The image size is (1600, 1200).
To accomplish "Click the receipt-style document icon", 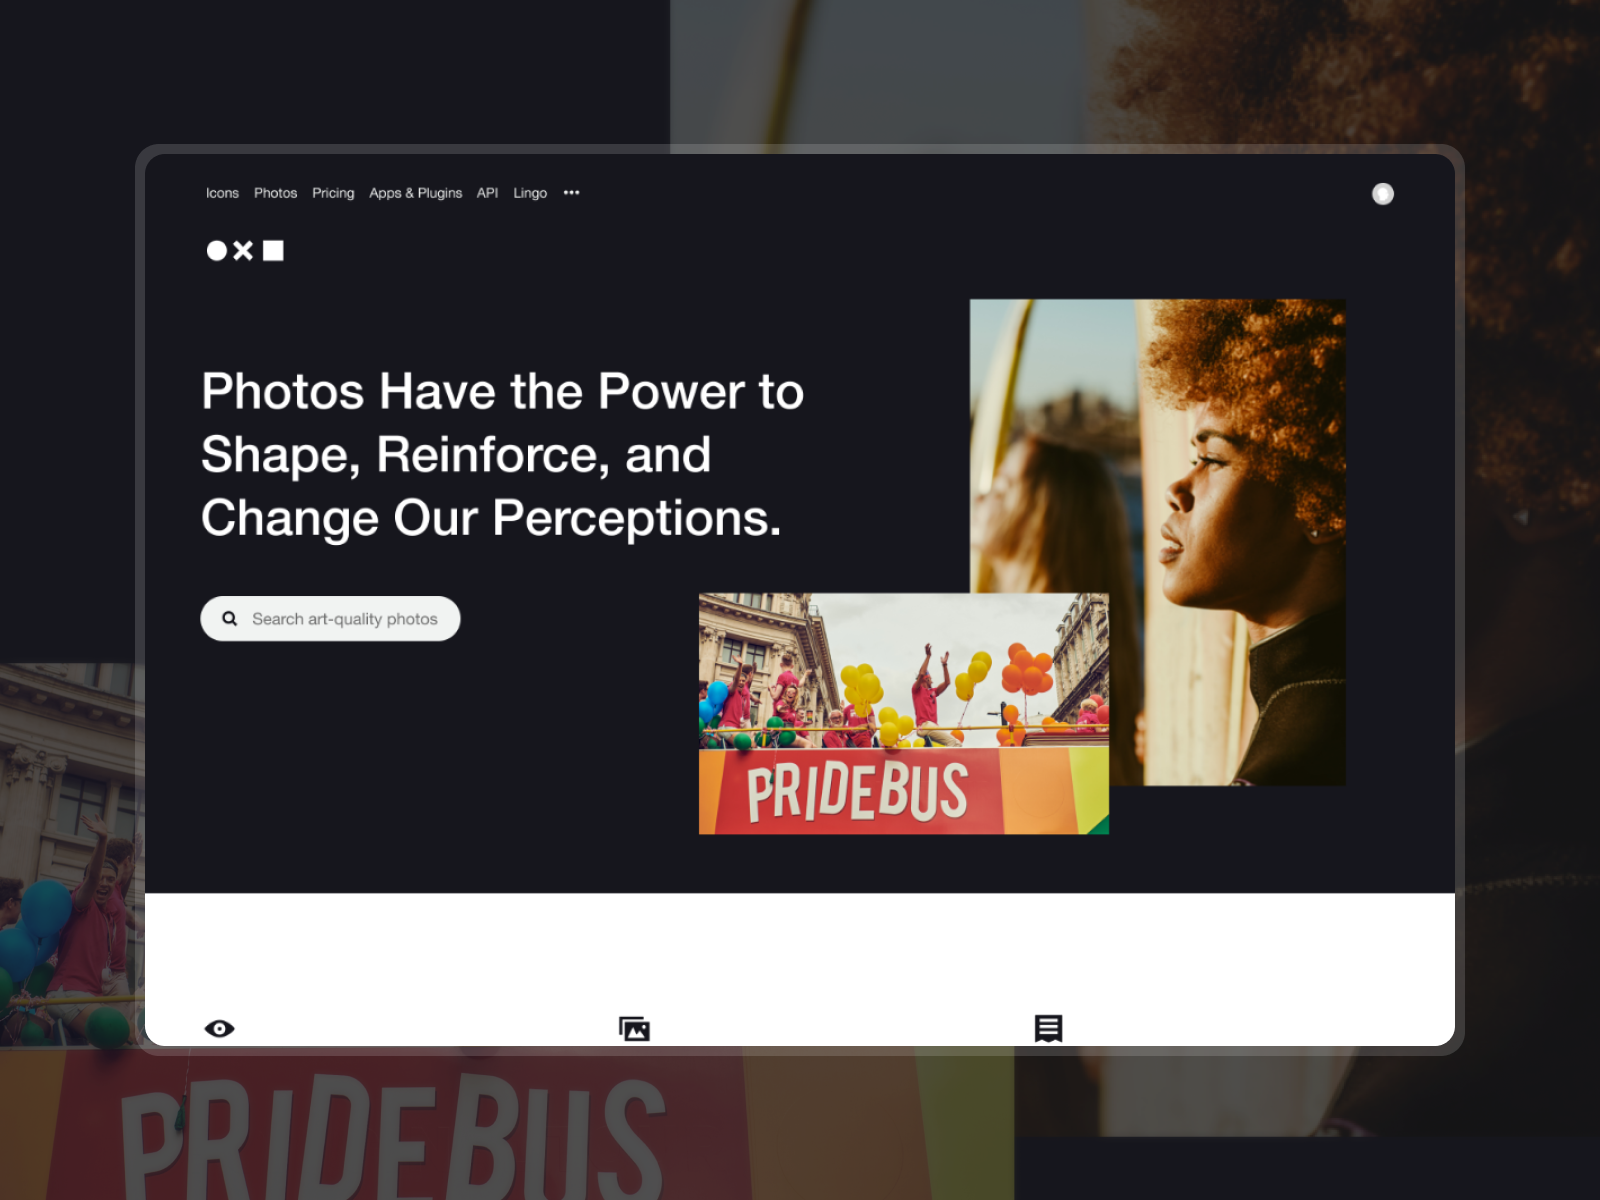I will pos(1048,1028).
